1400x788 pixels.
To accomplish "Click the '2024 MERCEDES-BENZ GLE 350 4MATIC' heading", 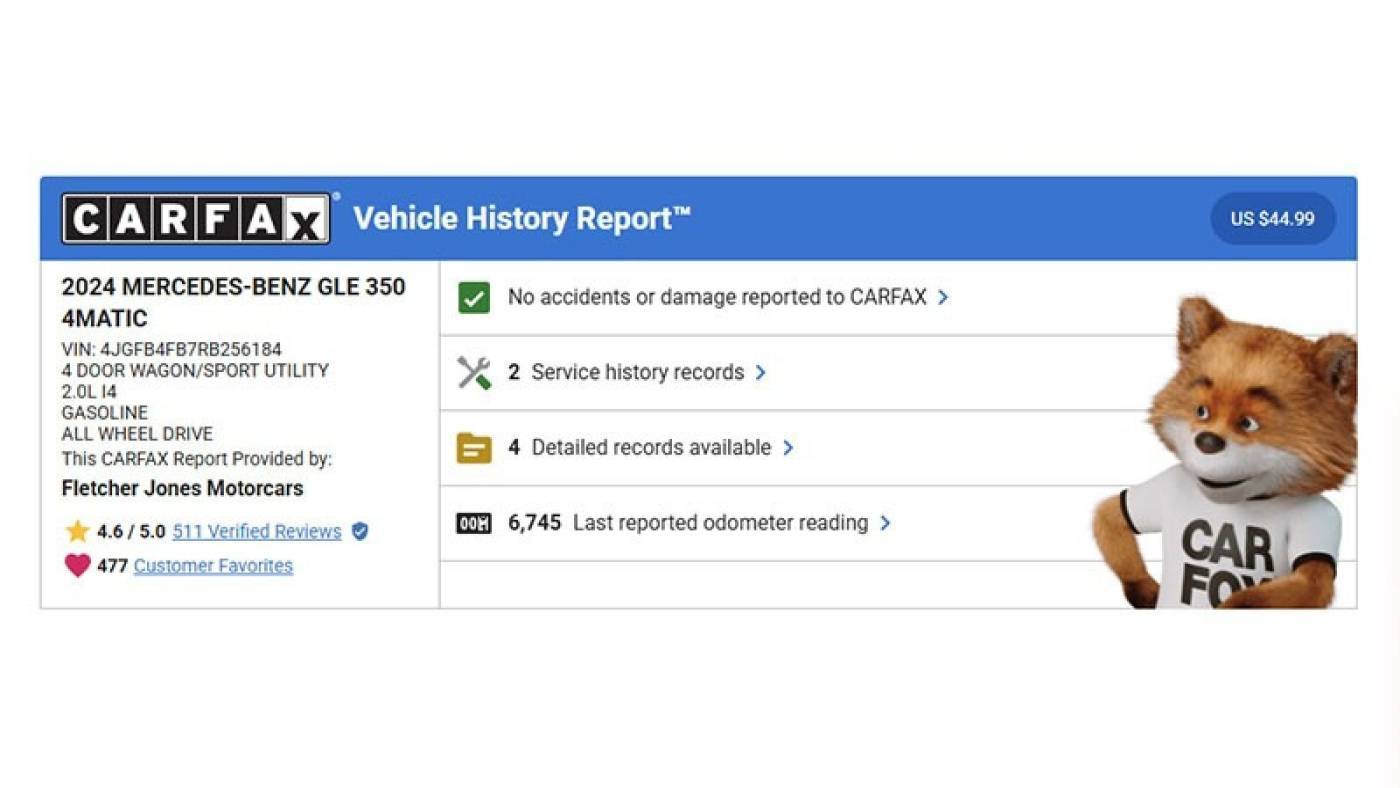I will (x=234, y=302).
